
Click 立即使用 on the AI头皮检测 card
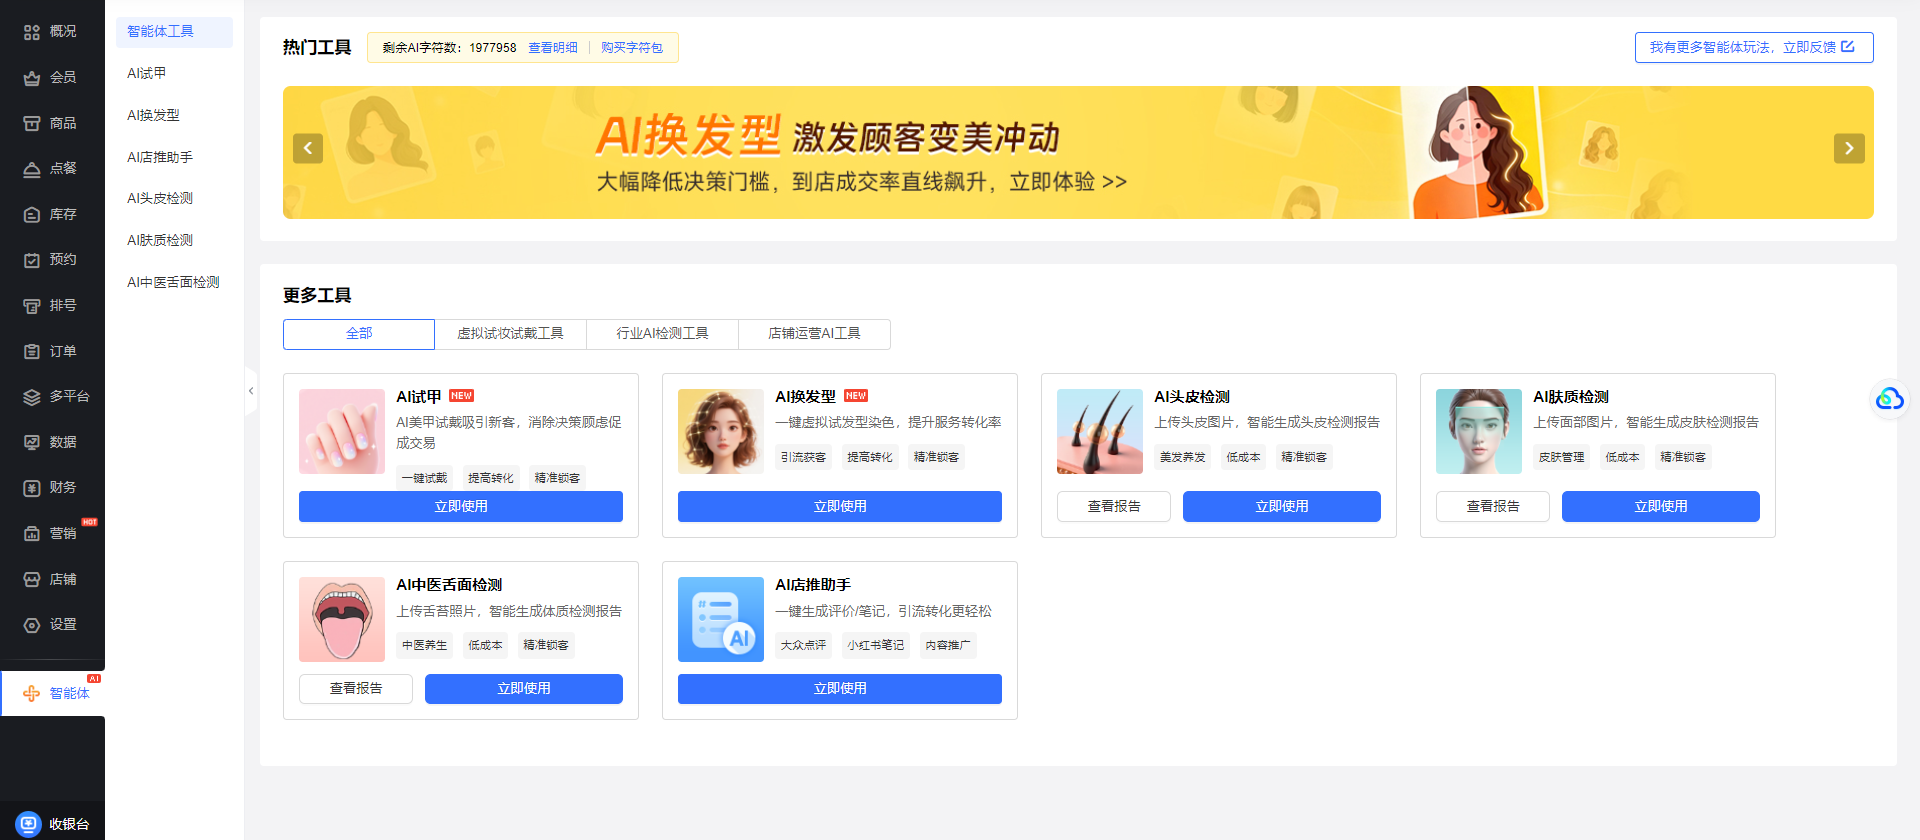[x=1282, y=507]
